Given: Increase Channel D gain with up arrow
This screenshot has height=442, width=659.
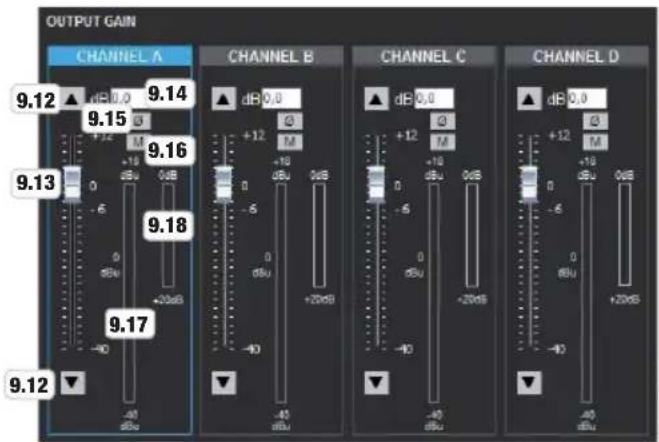Looking at the screenshot, I should pos(528,99).
